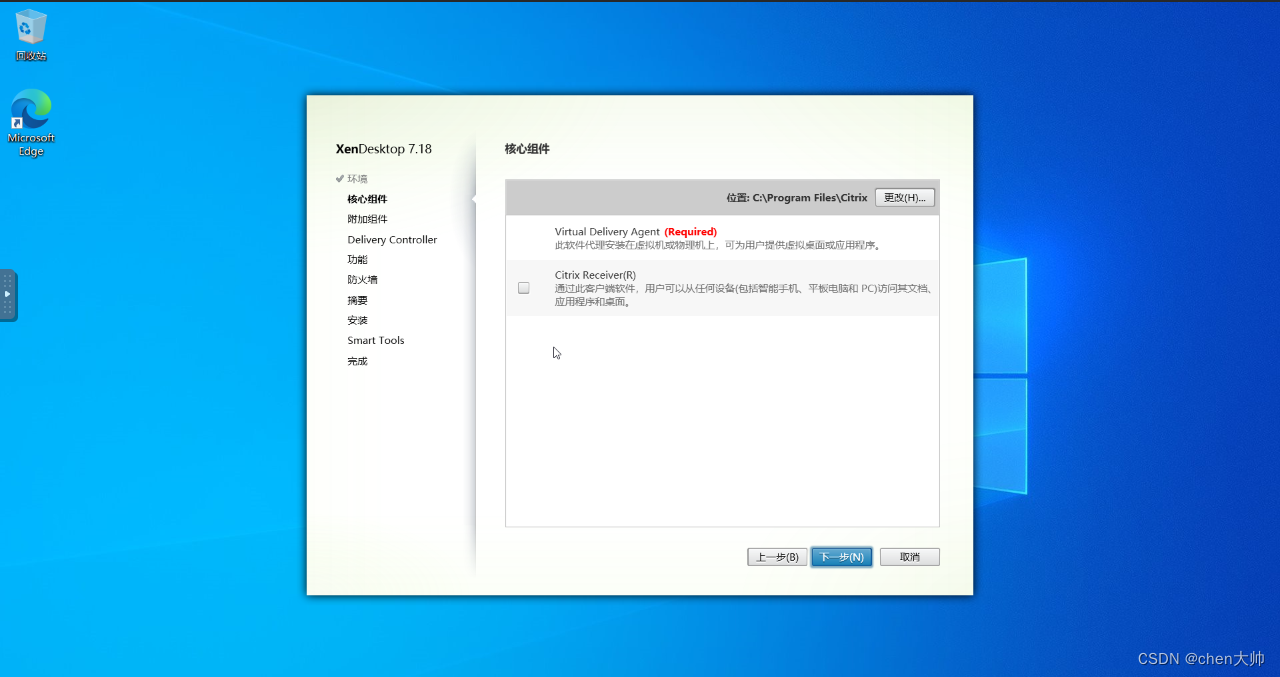Click the Citrix Receiver(R) component title
The width and height of the screenshot is (1280, 677).
coord(595,275)
